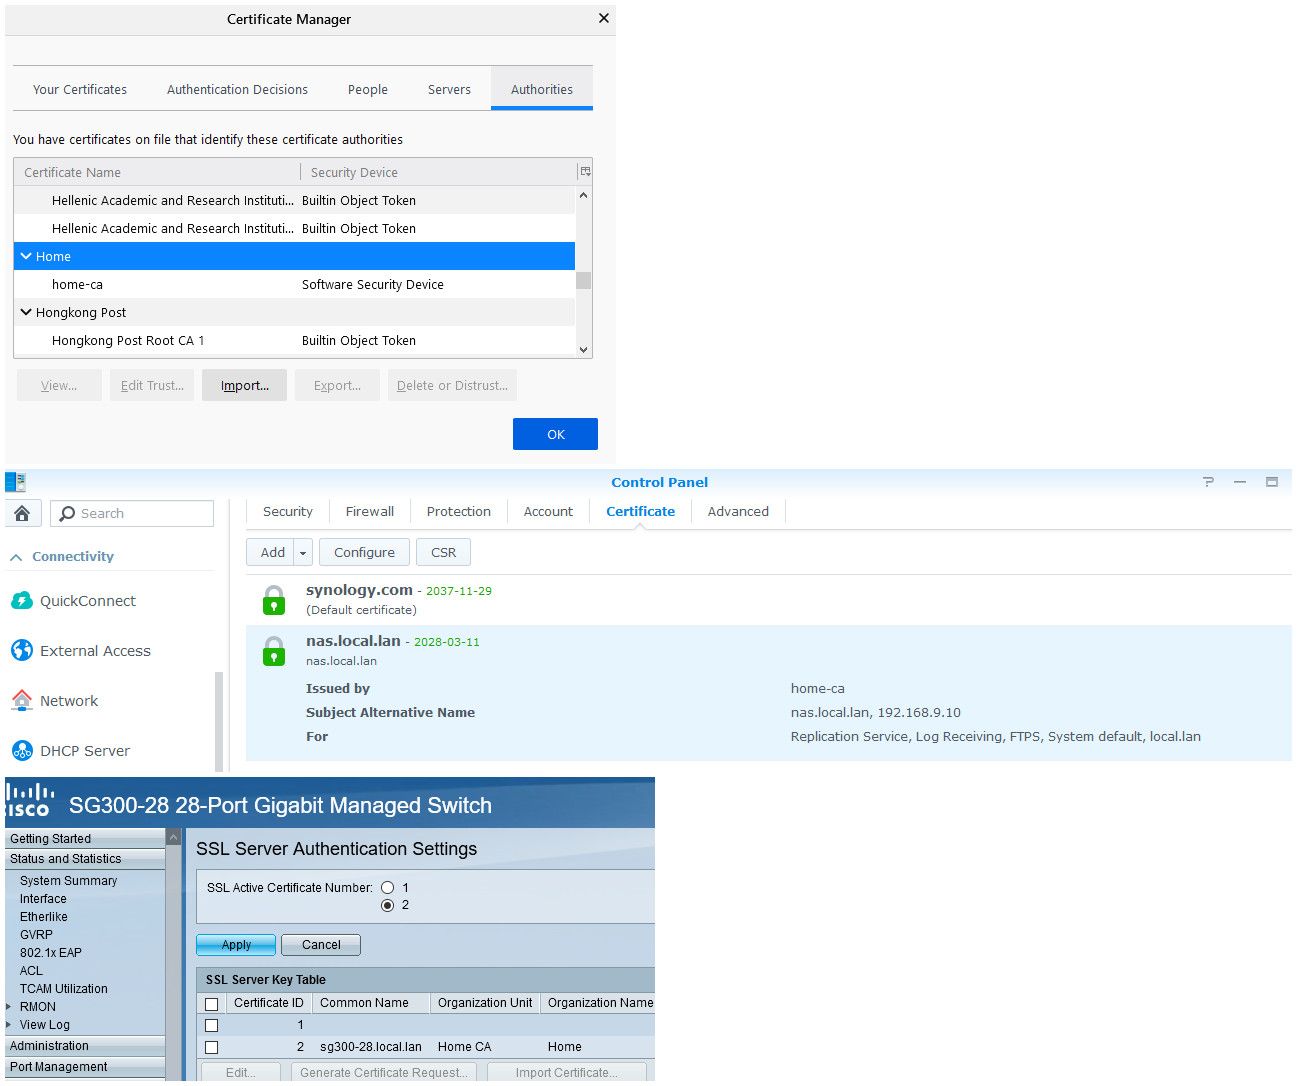
Task: Click the search magnifier icon
Action: click(67, 513)
